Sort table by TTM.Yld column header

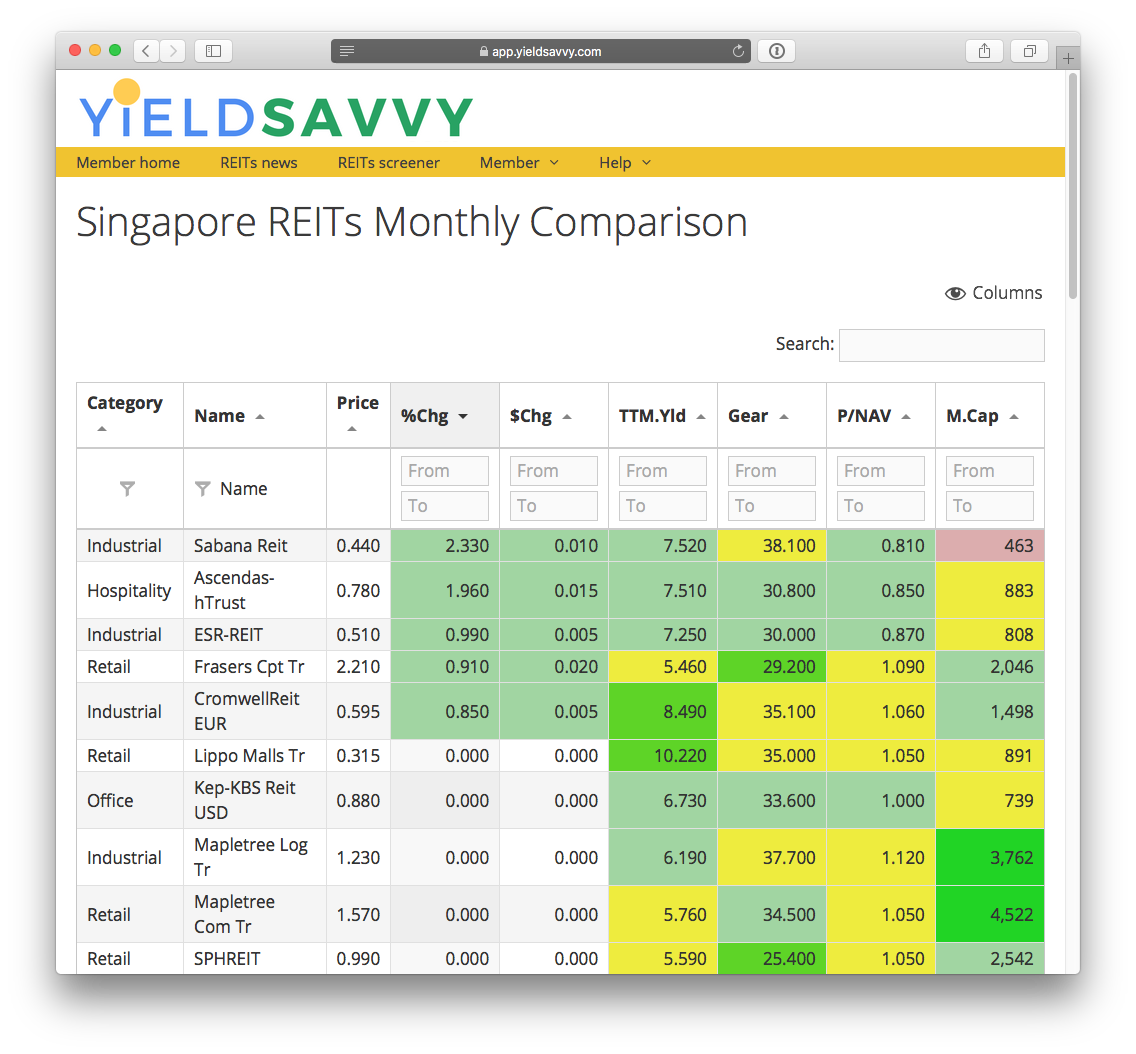pyautogui.click(x=661, y=416)
